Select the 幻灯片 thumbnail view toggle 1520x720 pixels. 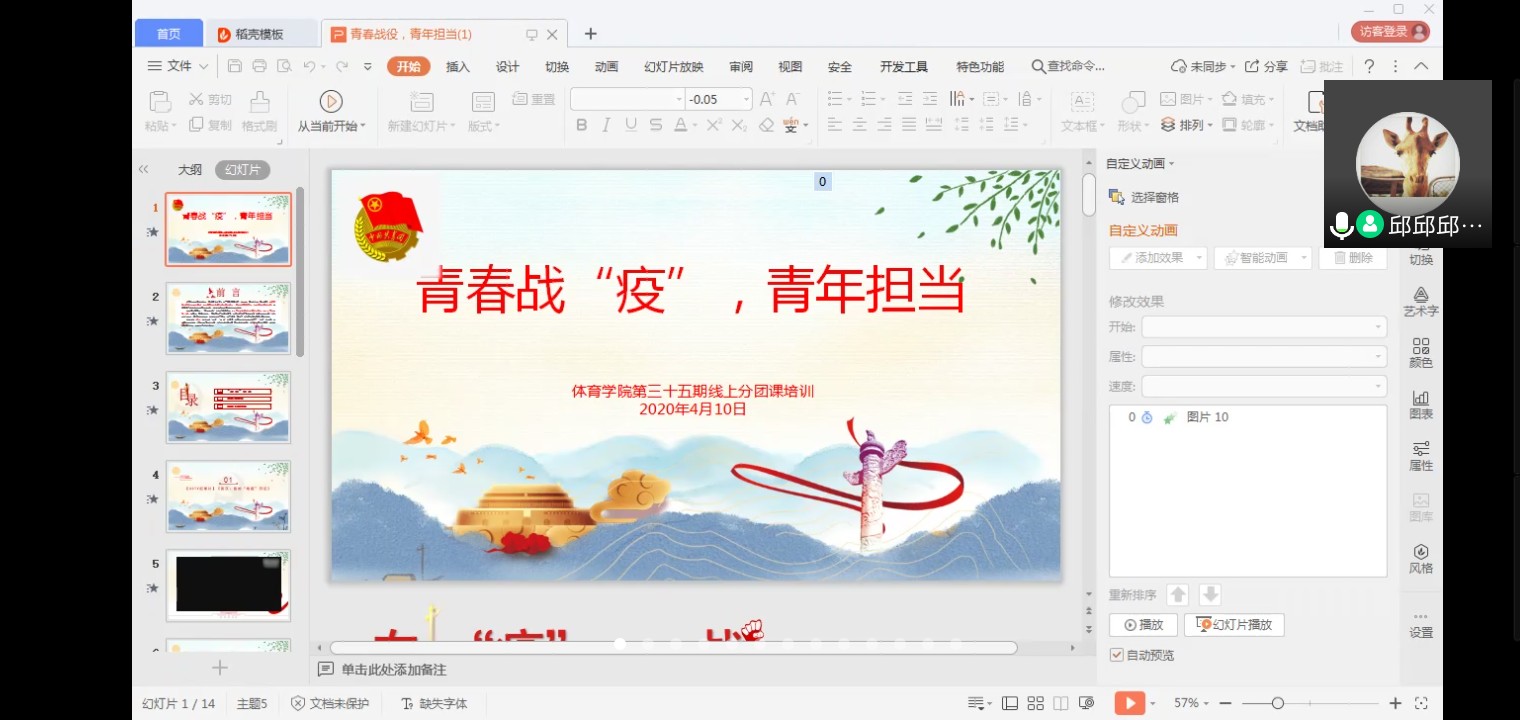[242, 170]
